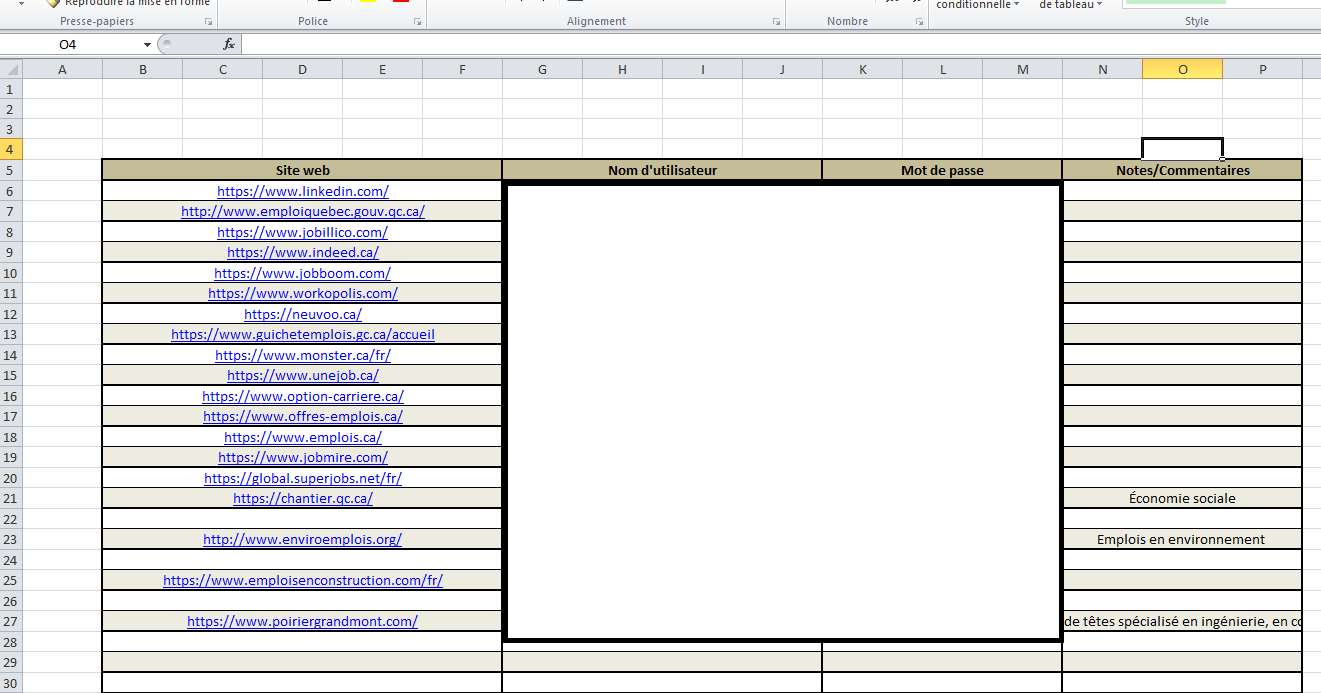Click the select-all corner of the sheet
The image size is (1321, 693).
tap(11, 69)
